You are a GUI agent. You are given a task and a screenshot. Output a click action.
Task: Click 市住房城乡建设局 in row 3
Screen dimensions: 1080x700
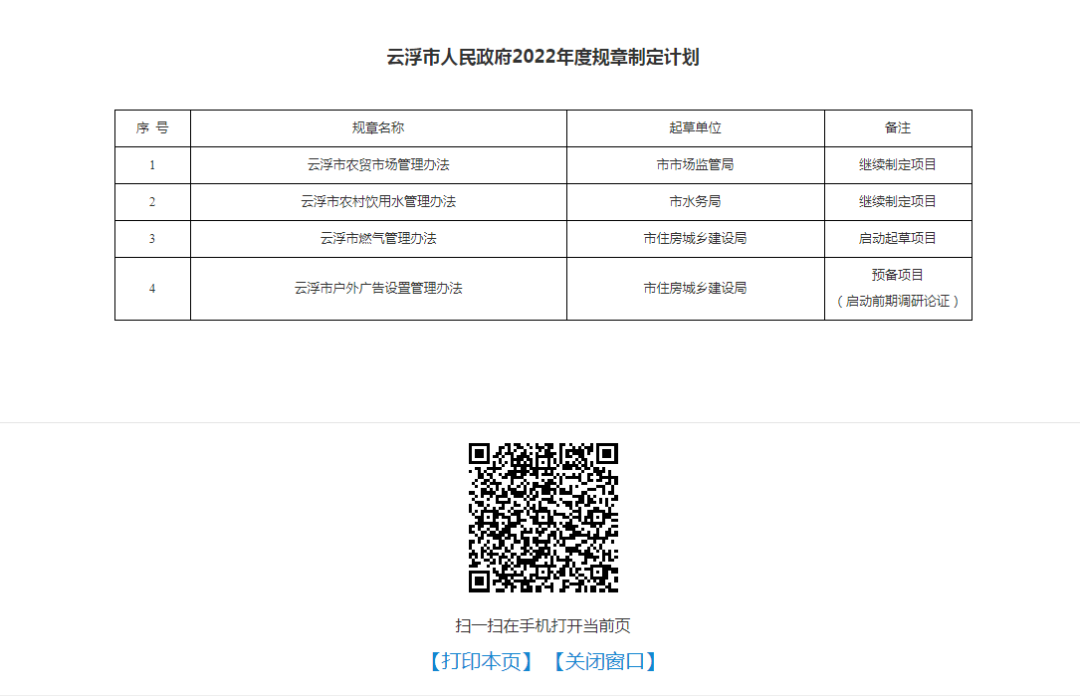pyautogui.click(x=695, y=239)
